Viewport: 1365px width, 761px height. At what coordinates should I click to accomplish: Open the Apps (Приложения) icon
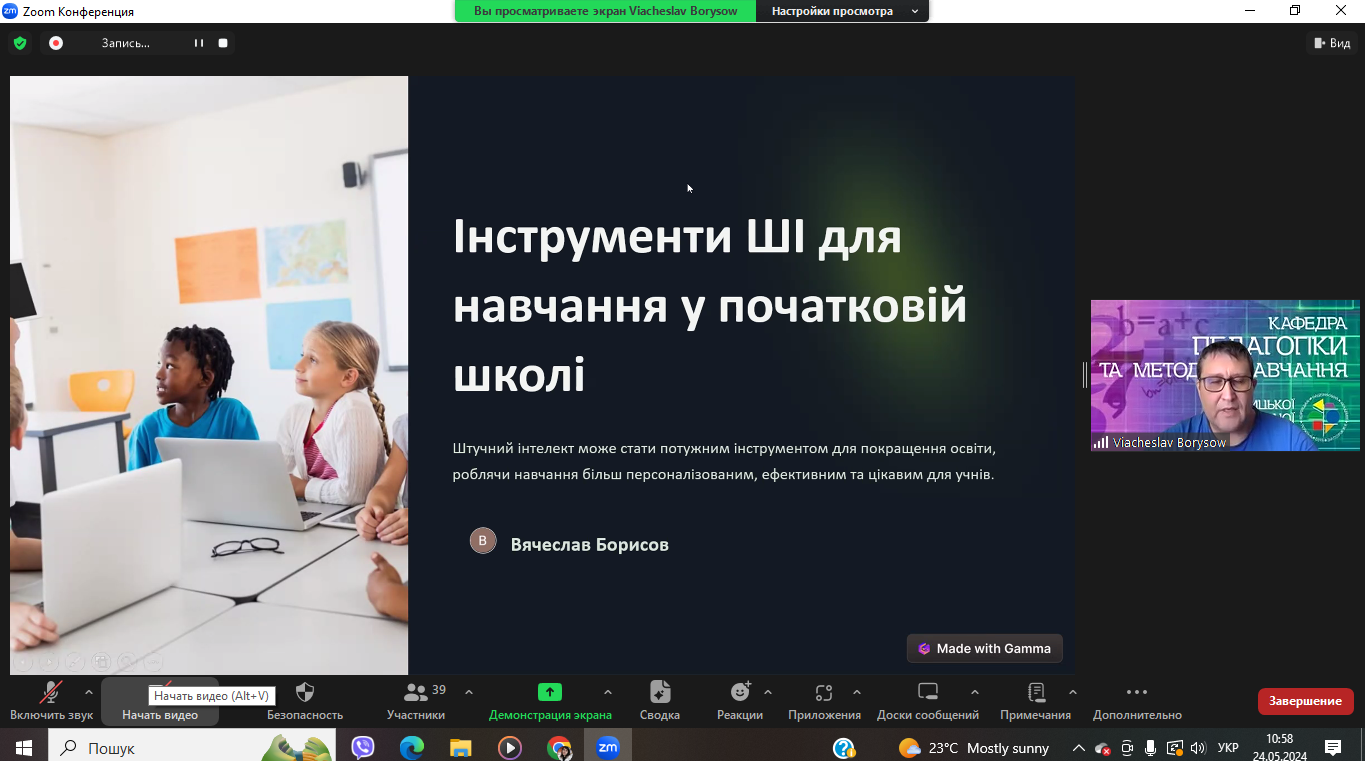click(824, 692)
